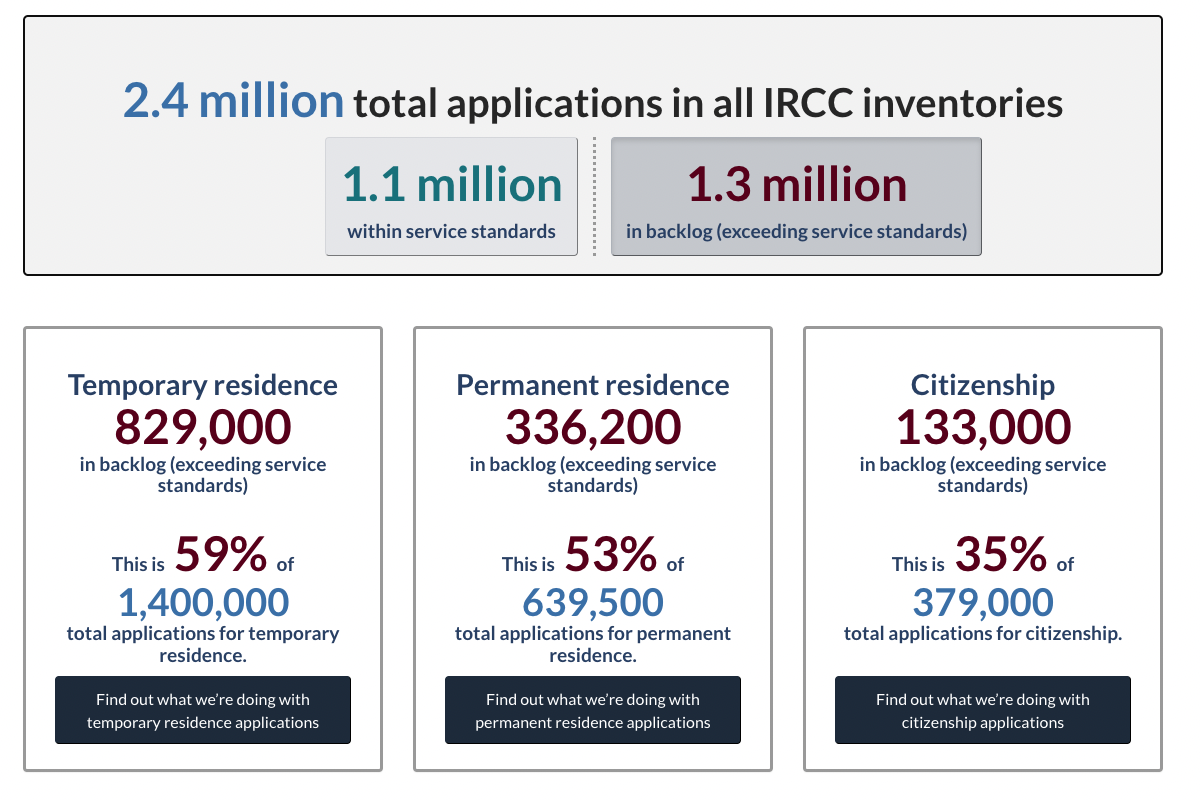The width and height of the screenshot is (1200, 800).
Task: Click the Citizenship heading
Action: (983, 385)
